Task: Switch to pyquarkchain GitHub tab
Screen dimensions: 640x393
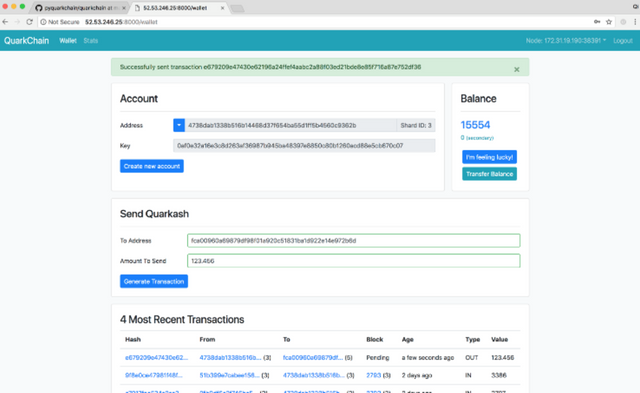Action: (79, 8)
